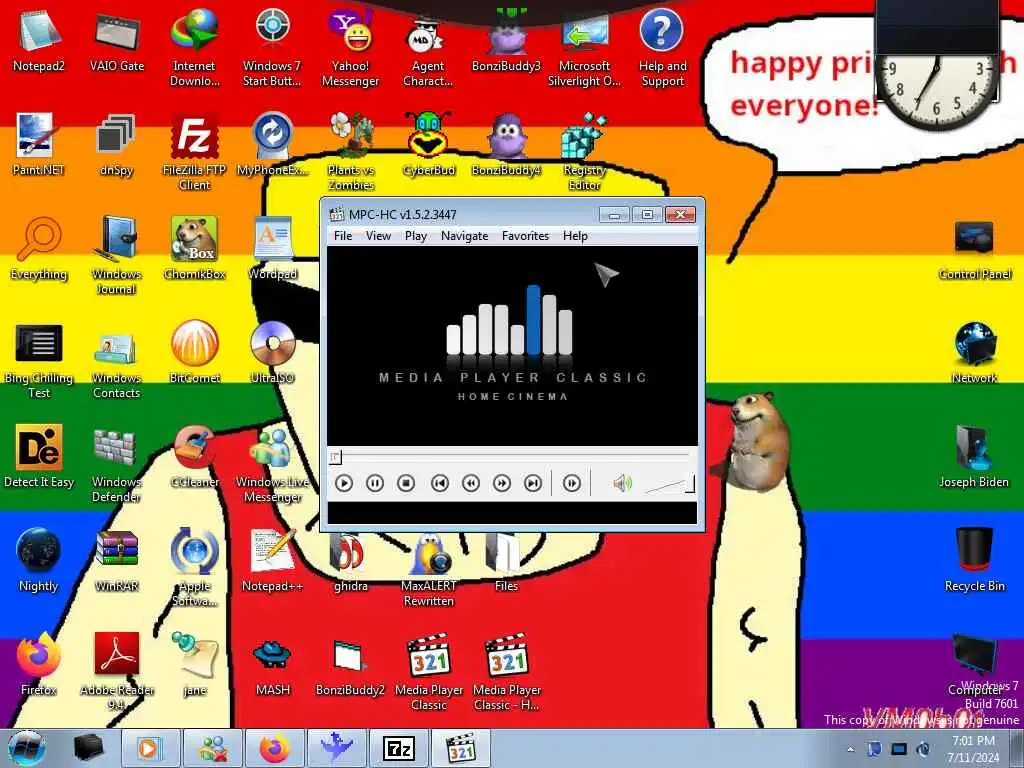Open the Help menu in MPC-HC
1024x768 pixels.
click(x=575, y=236)
